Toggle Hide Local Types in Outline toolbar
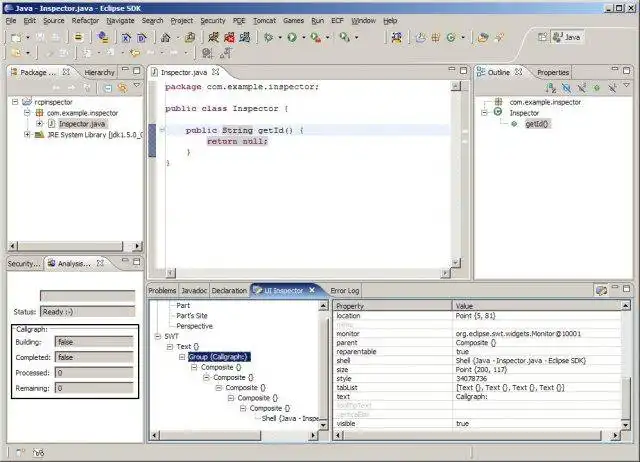The height and width of the screenshot is (462, 640). click(x=612, y=87)
